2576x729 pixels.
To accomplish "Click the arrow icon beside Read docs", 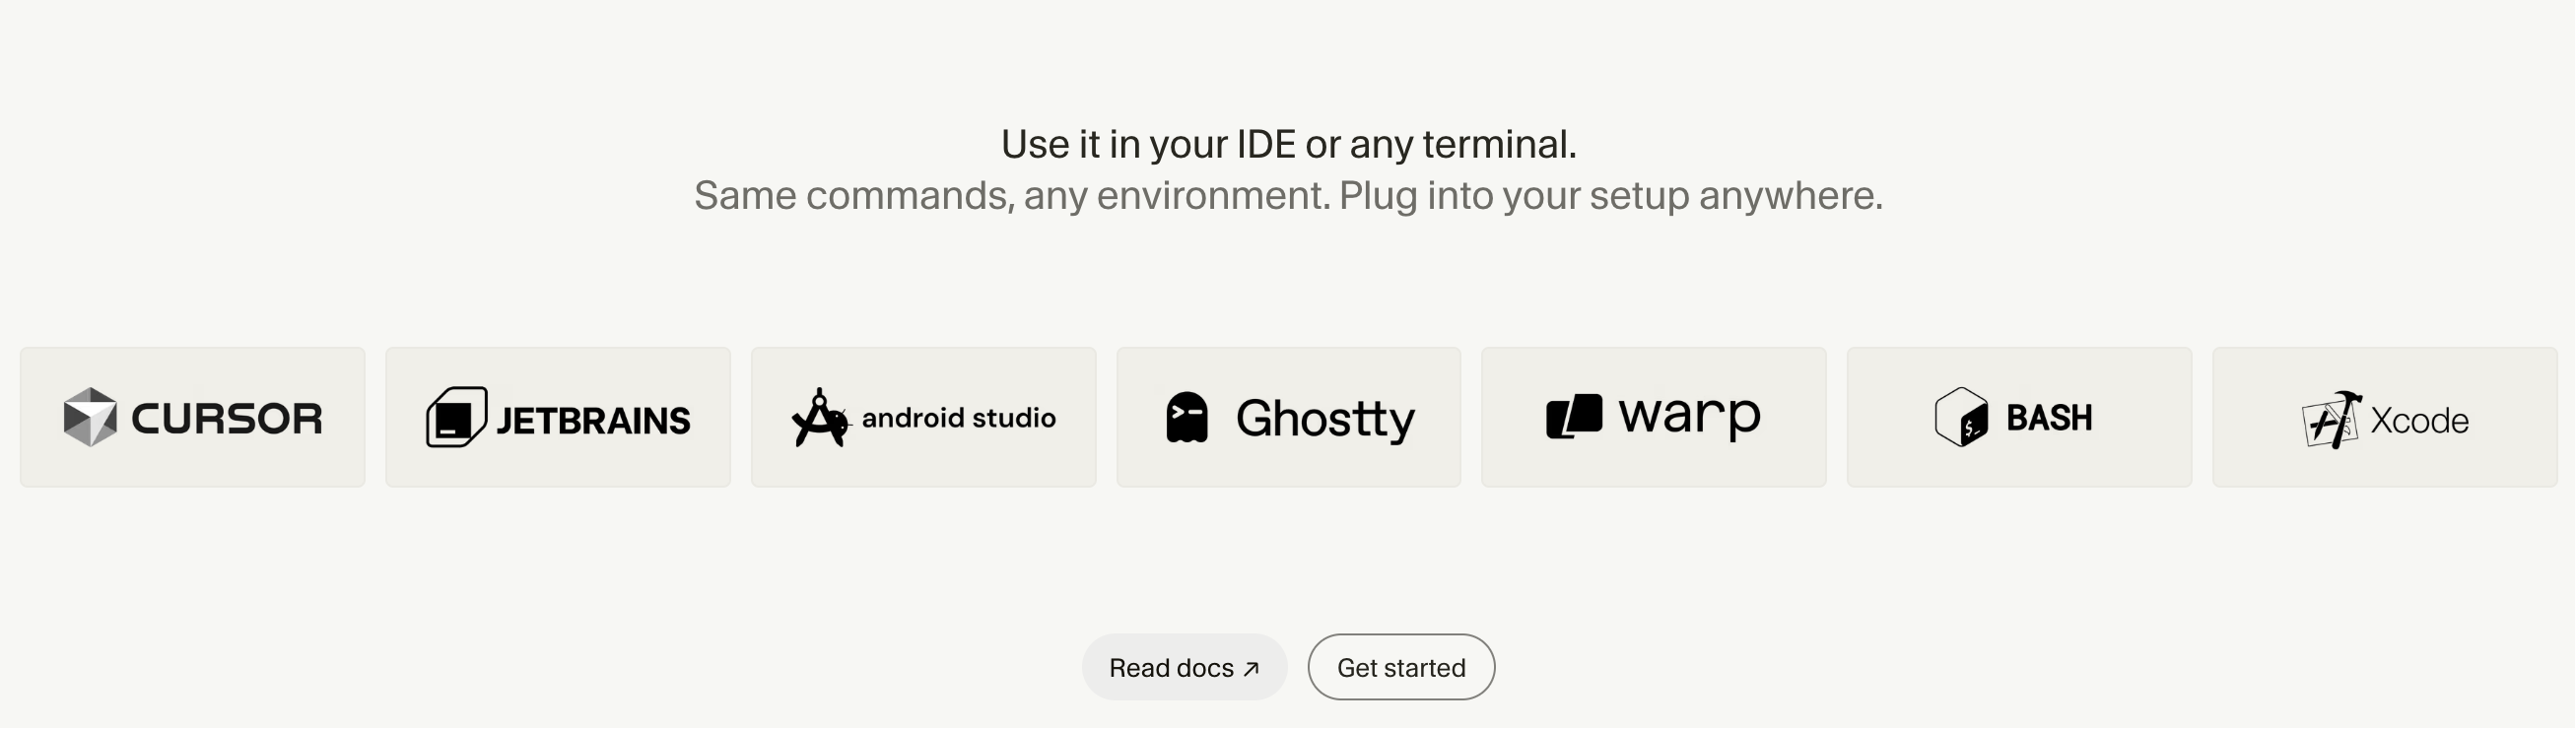I will 1251,668.
